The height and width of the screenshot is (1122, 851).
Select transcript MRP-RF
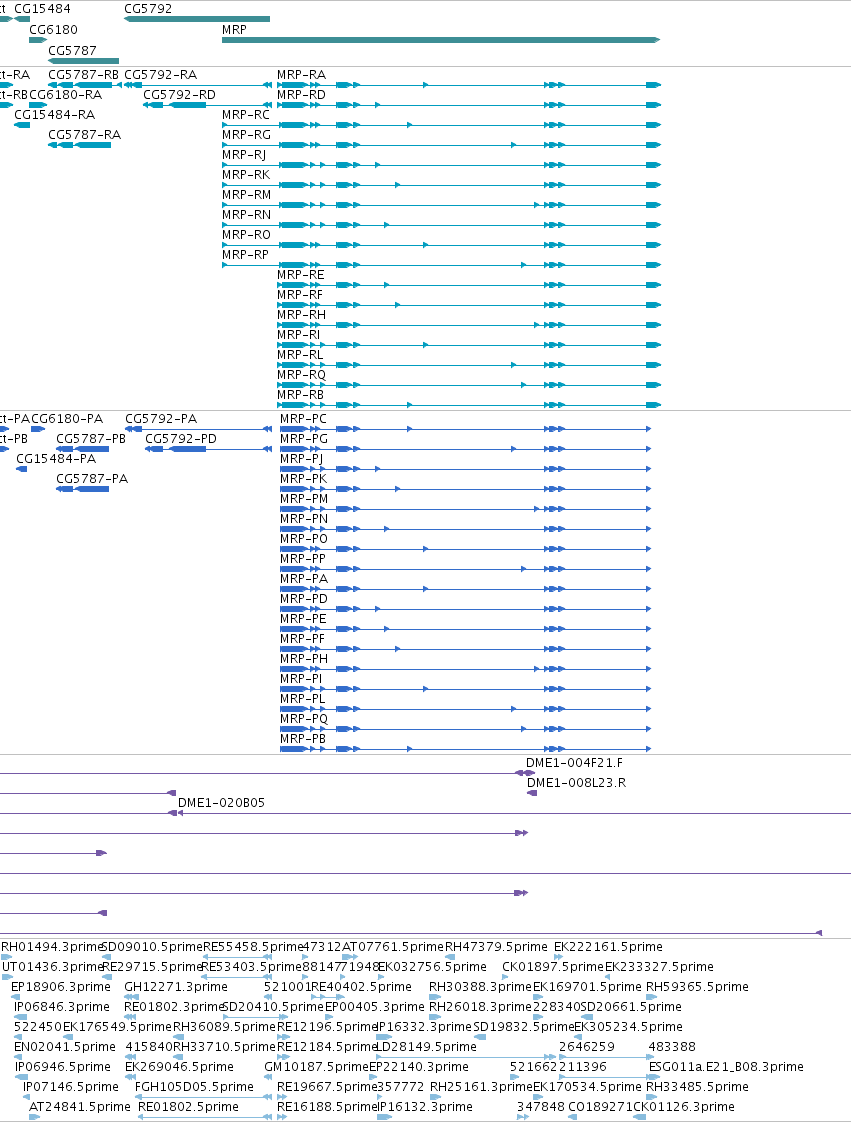click(x=300, y=296)
